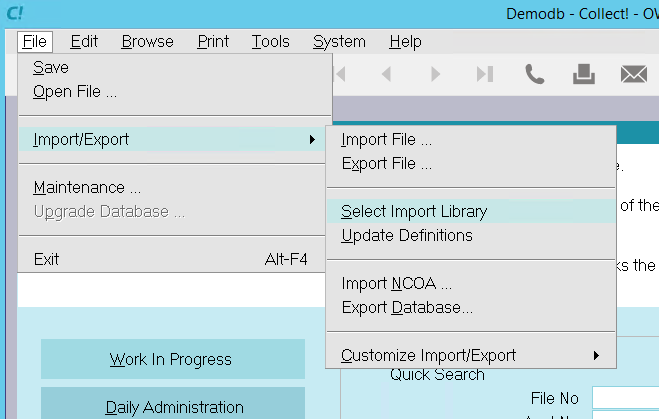Choose Update Definitions
This screenshot has width=659, height=419.
pyautogui.click(x=471, y=235)
